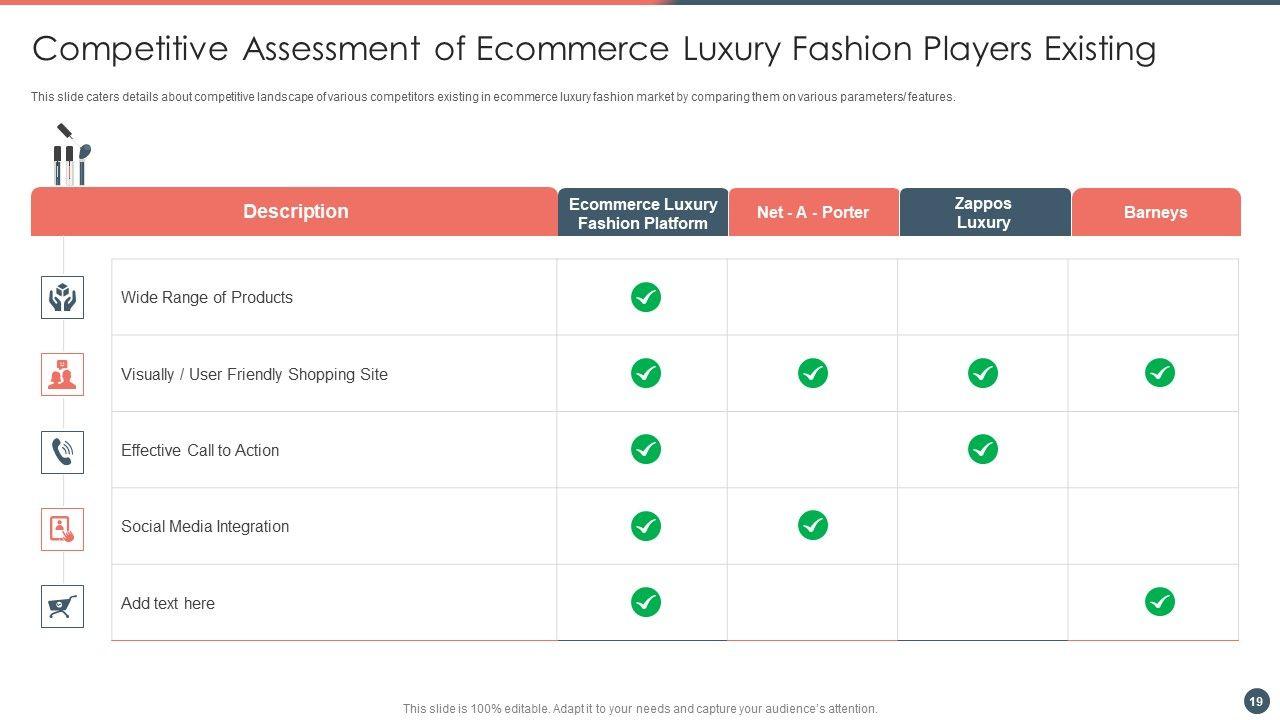Select the Visually / User Friendly Shopping Site text
The image size is (1280, 720).
(x=254, y=374)
